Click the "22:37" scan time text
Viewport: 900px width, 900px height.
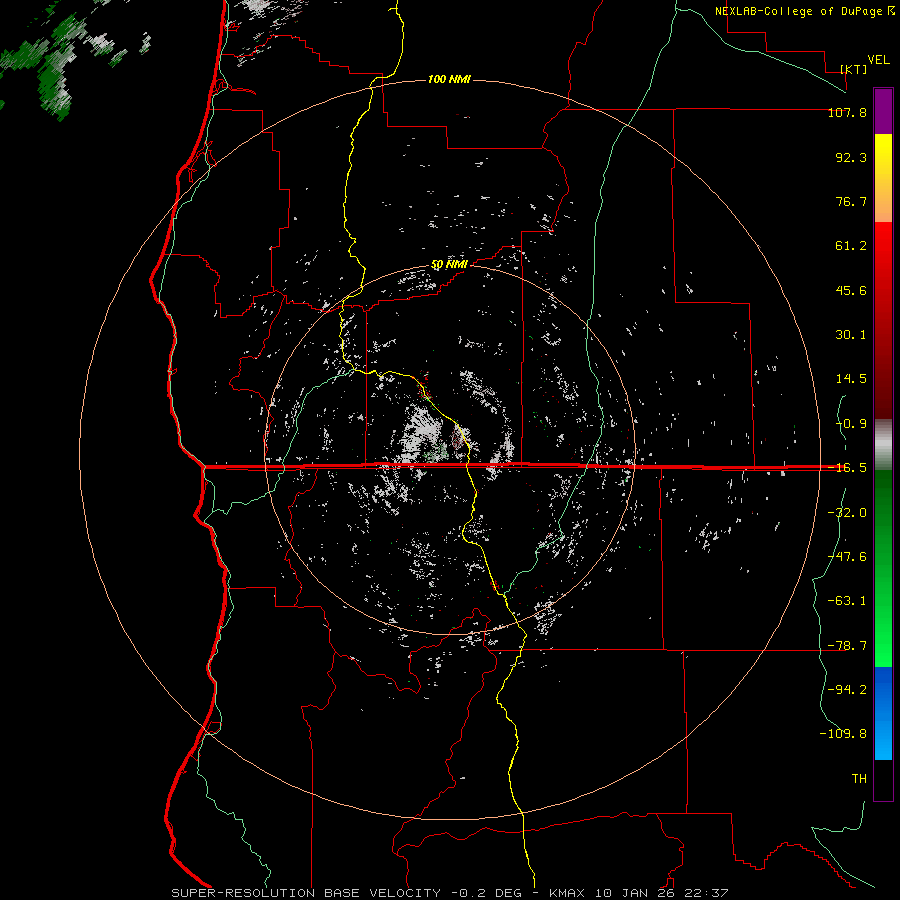tap(705, 893)
